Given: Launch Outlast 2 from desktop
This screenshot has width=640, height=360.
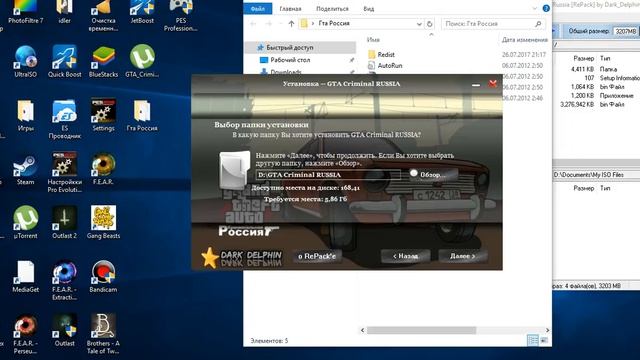Looking at the screenshot, I should click(x=64, y=222).
